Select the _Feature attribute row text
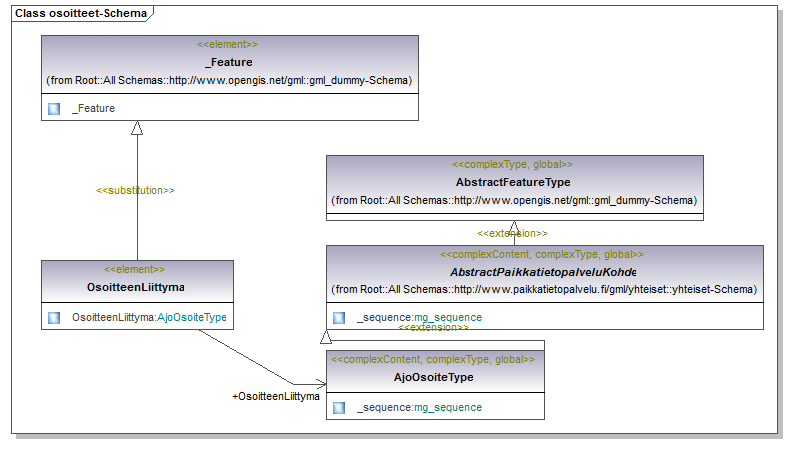804x454 pixels. 93,108
